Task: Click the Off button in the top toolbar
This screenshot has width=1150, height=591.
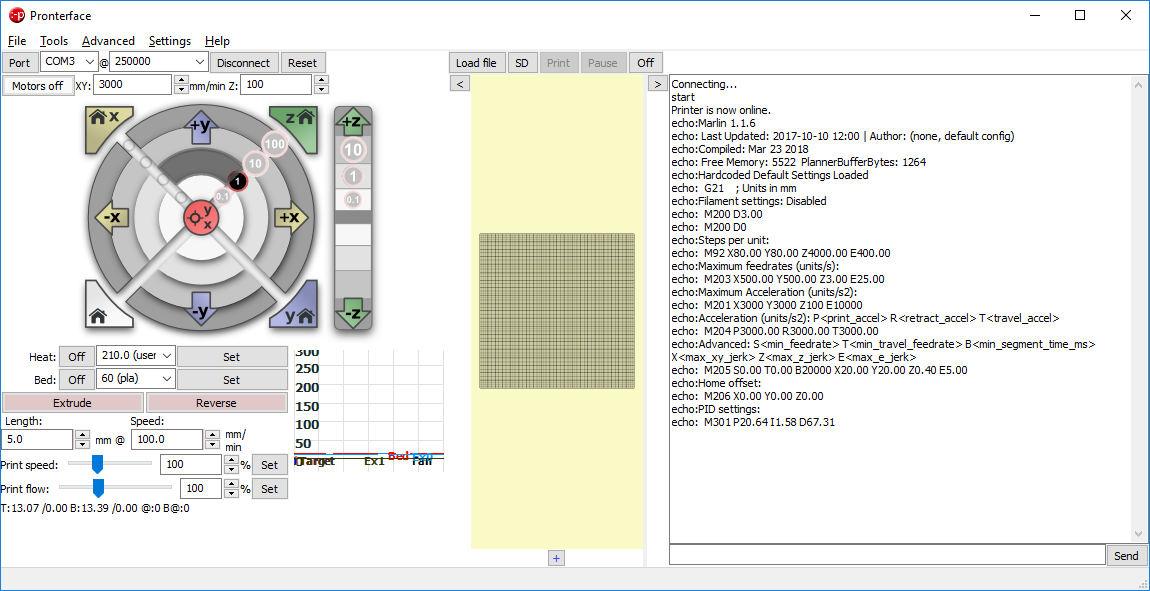Action: 645,63
